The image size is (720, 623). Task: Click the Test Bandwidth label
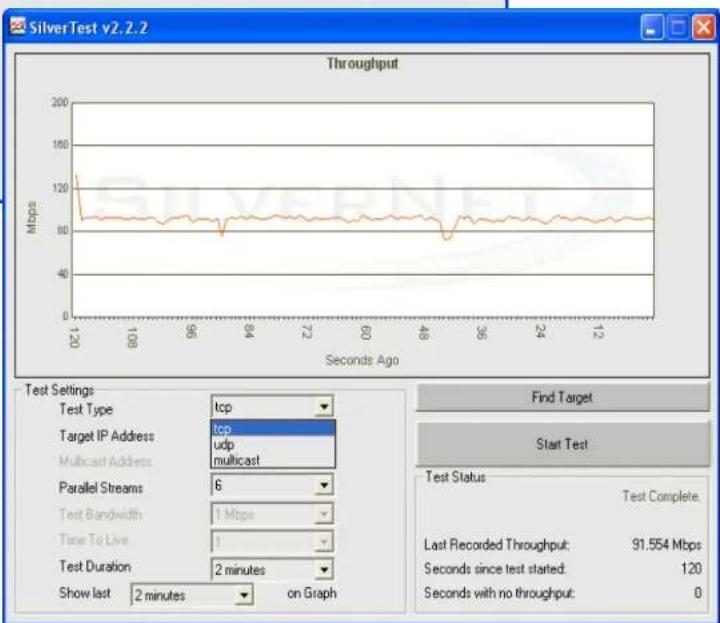(101, 514)
